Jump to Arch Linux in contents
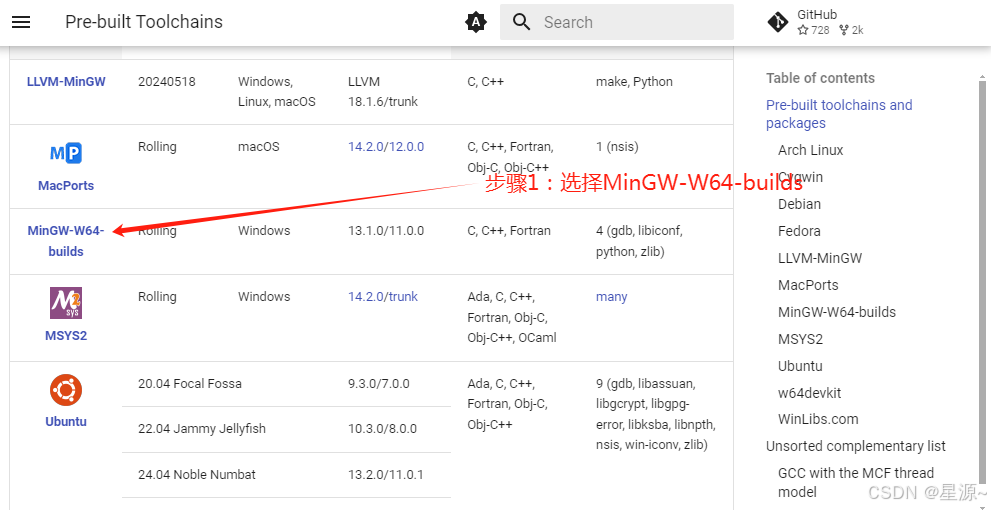This screenshot has width=991, height=510. [x=810, y=150]
